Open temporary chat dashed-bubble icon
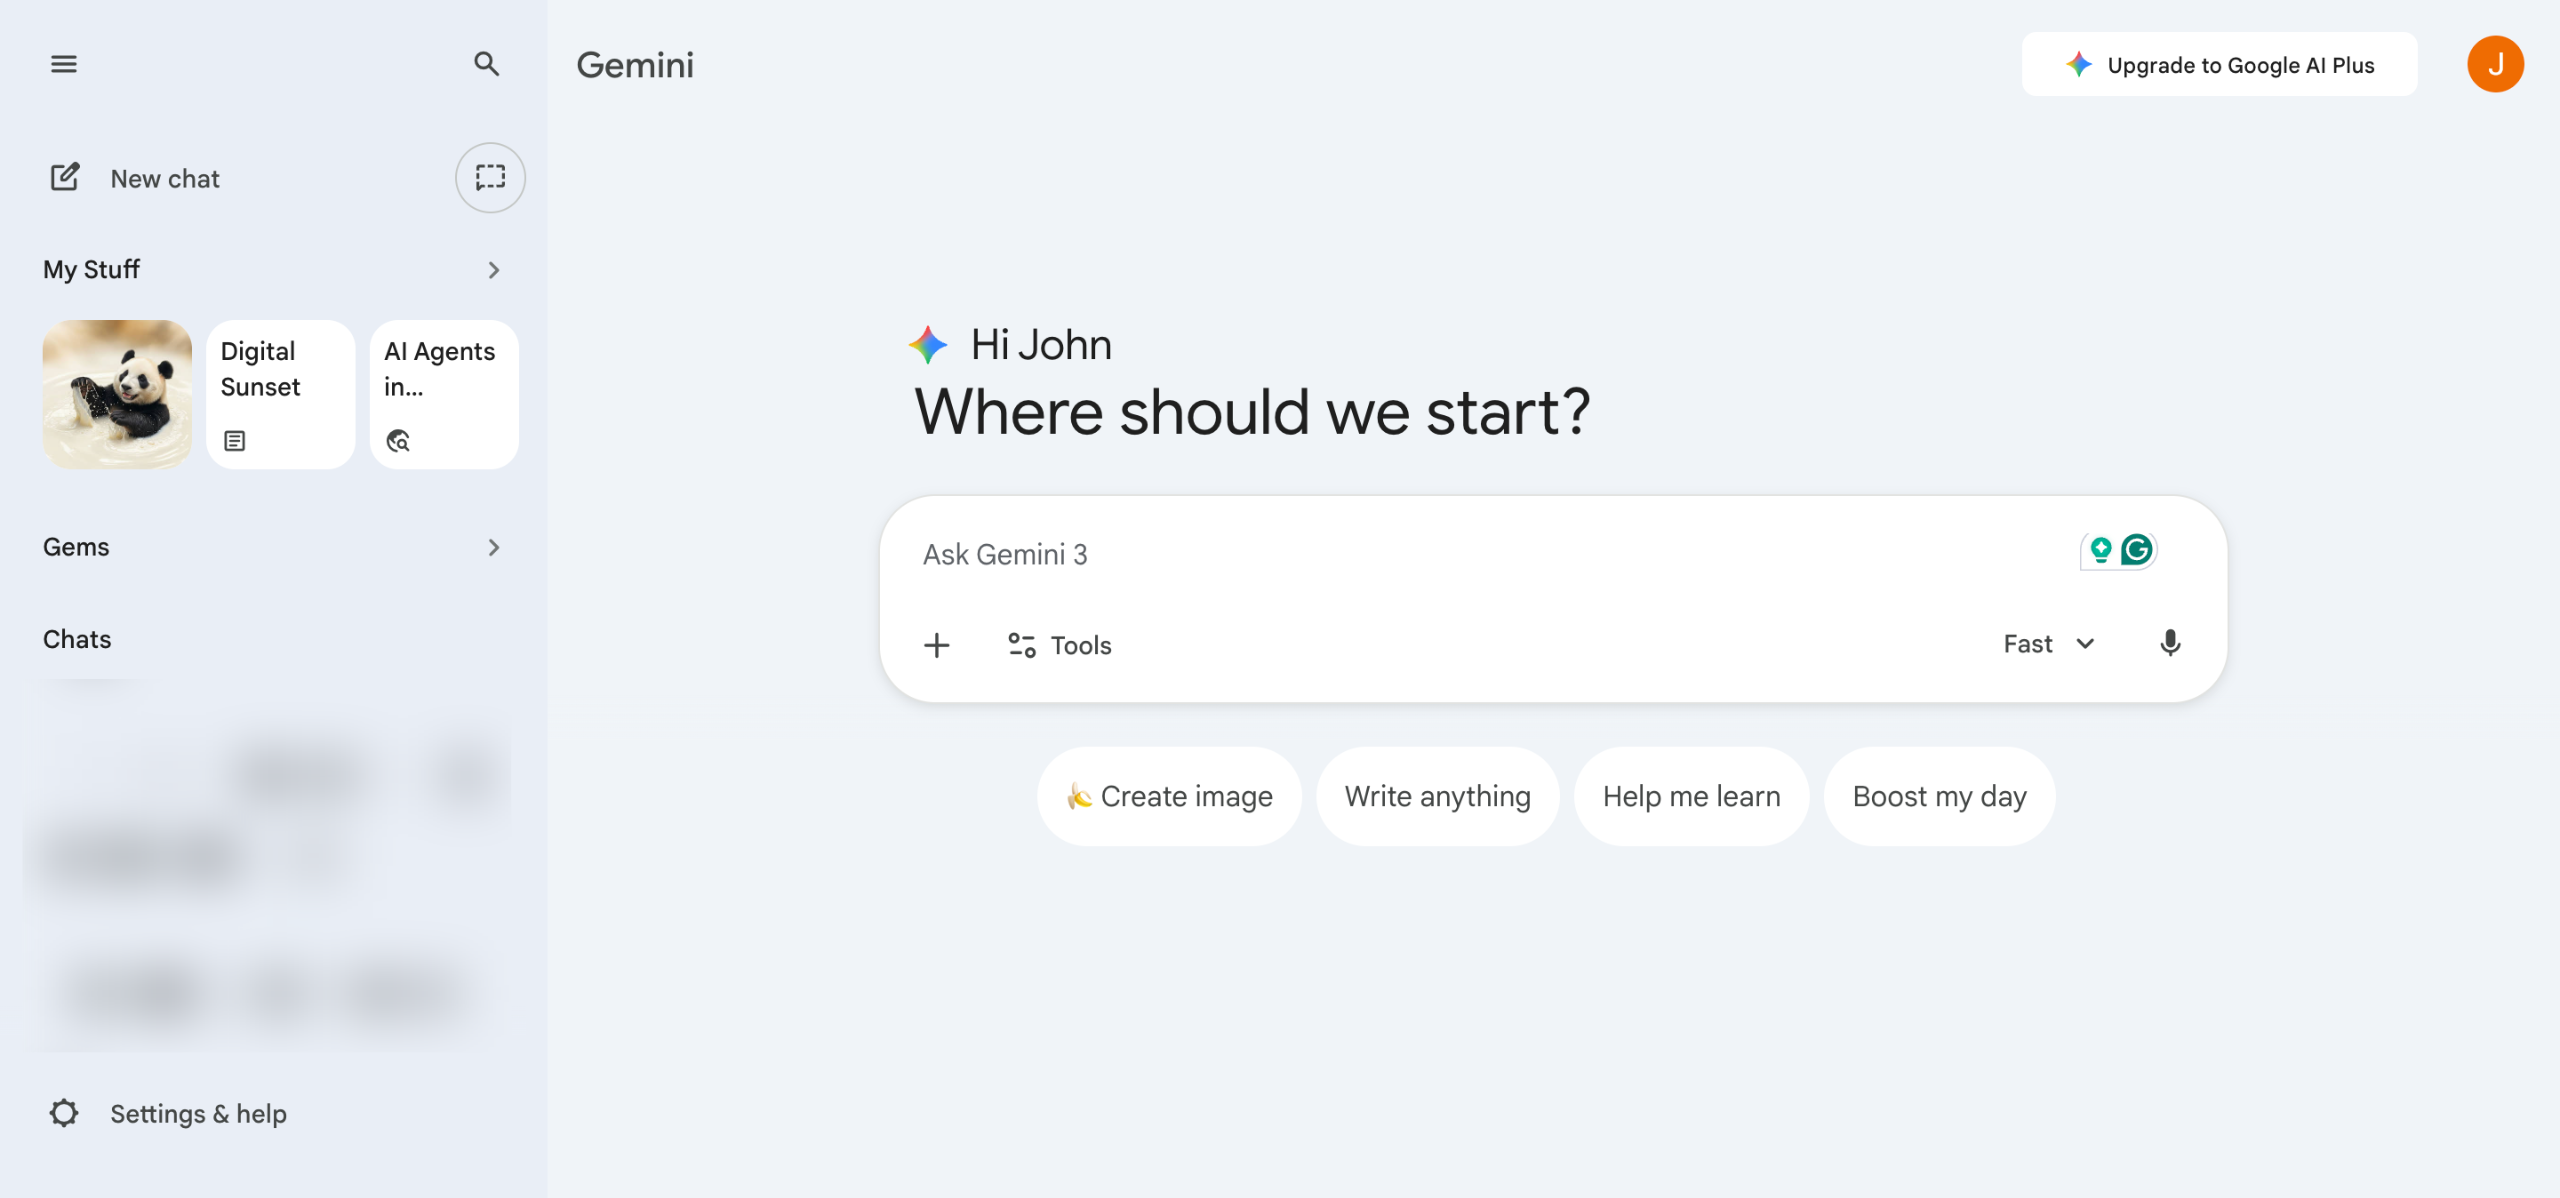 [490, 178]
